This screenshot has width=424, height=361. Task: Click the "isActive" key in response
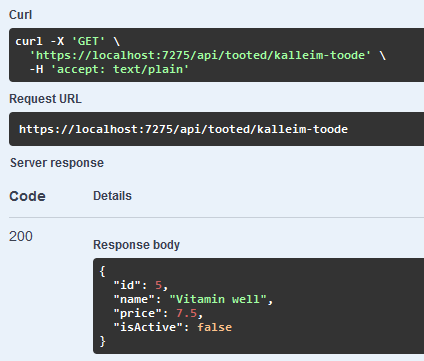pos(148,327)
